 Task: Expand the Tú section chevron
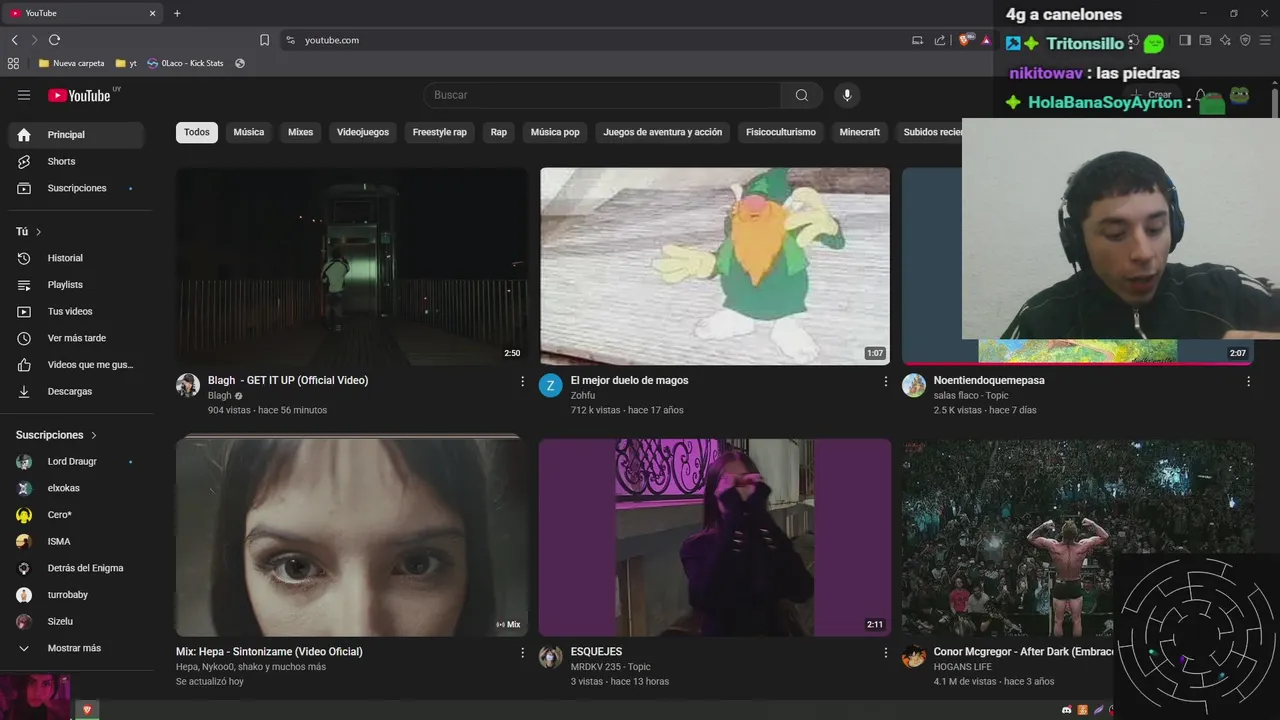click(39, 232)
